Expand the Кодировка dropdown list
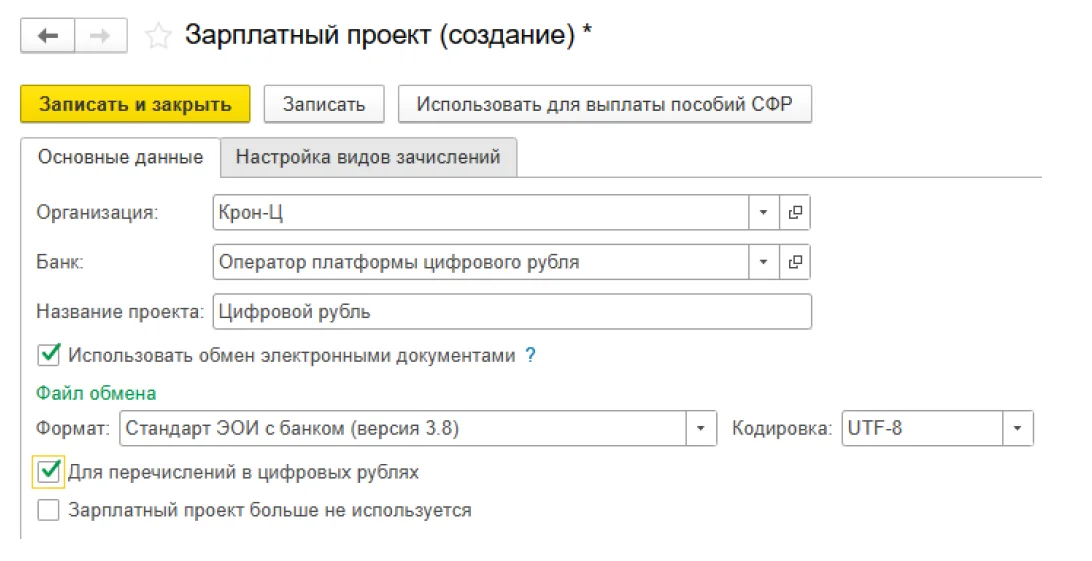The image size is (1092, 561). [x=1017, y=429]
